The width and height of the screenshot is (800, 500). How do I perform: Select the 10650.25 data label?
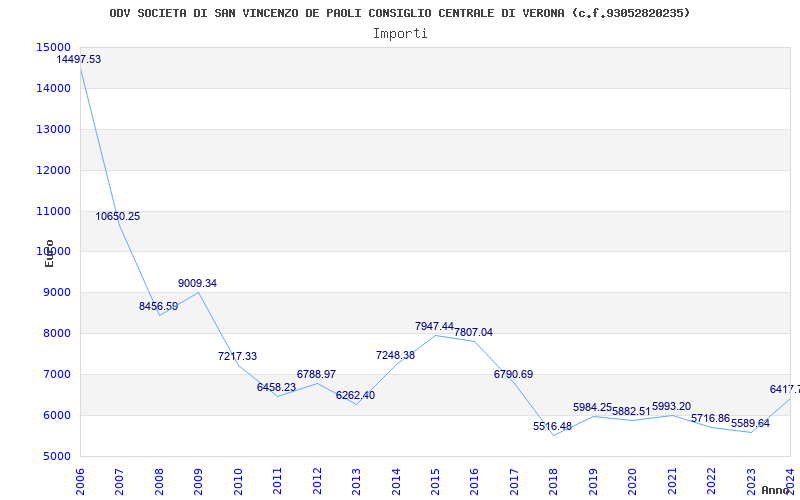tap(117, 216)
